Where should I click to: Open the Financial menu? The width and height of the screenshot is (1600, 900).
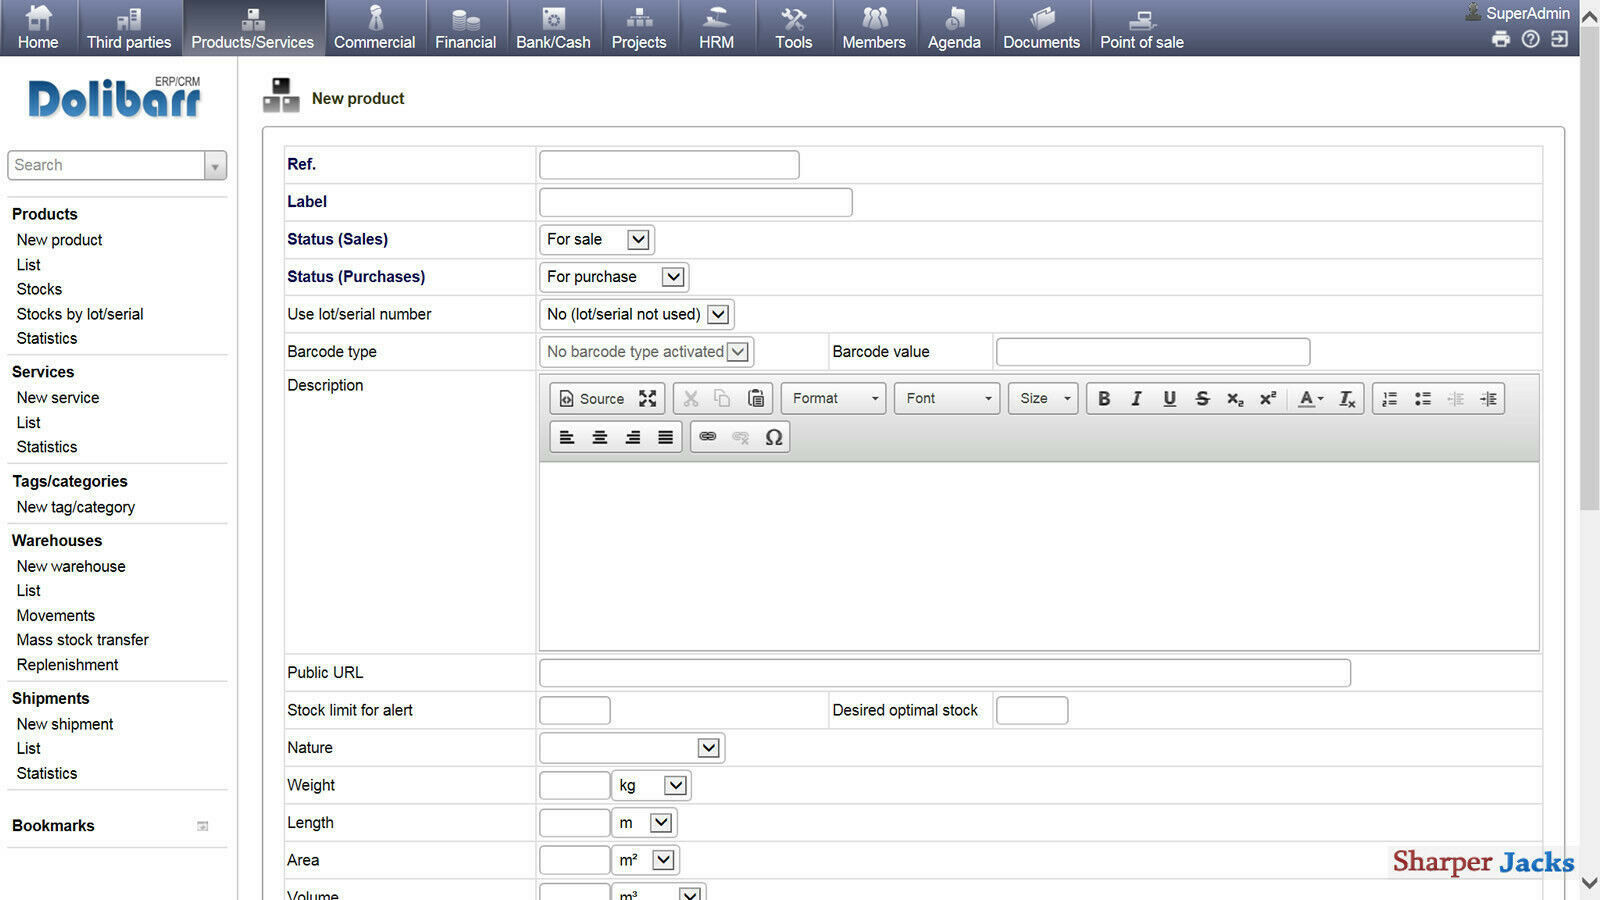[x=466, y=28]
